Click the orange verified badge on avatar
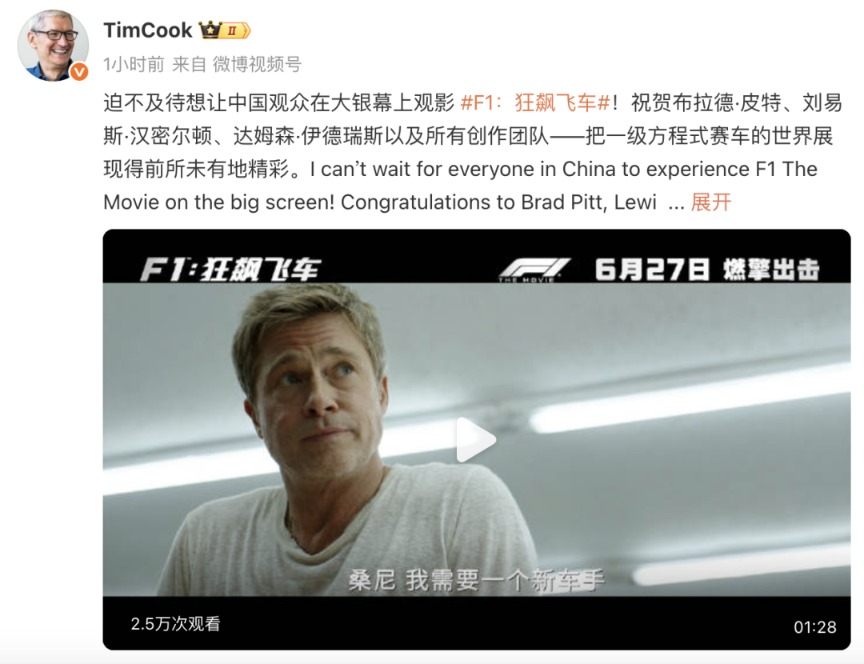Screen dimensions: 864x664 79,71
